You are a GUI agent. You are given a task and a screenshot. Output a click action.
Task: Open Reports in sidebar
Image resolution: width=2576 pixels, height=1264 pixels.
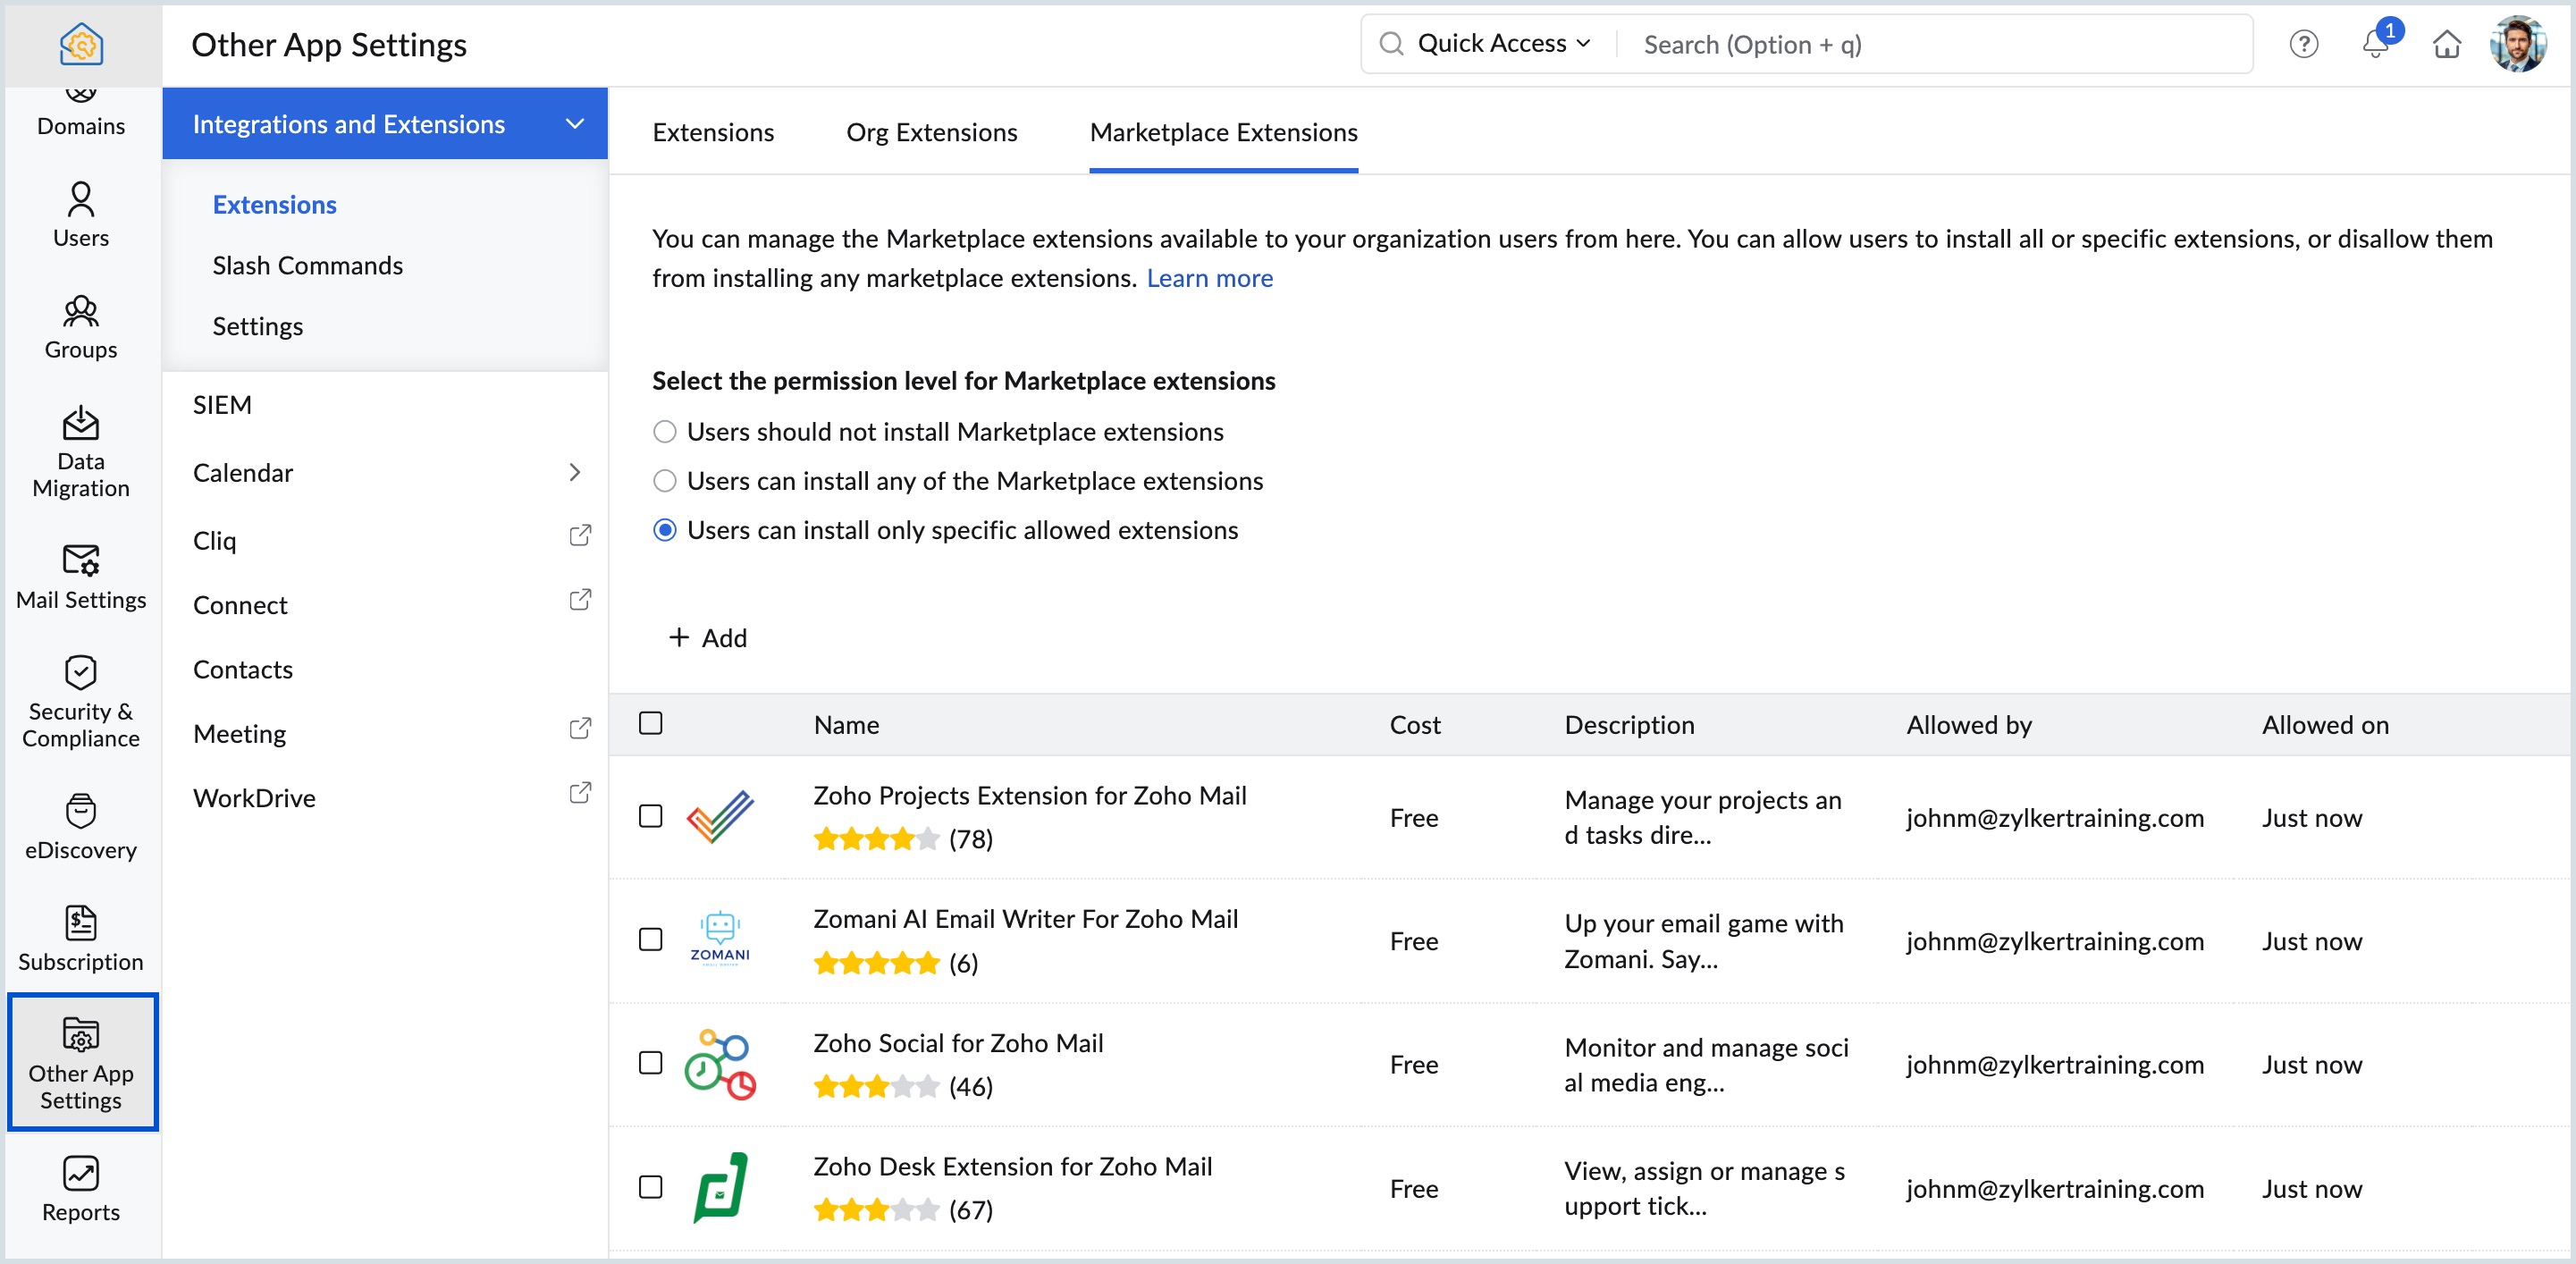(81, 1189)
